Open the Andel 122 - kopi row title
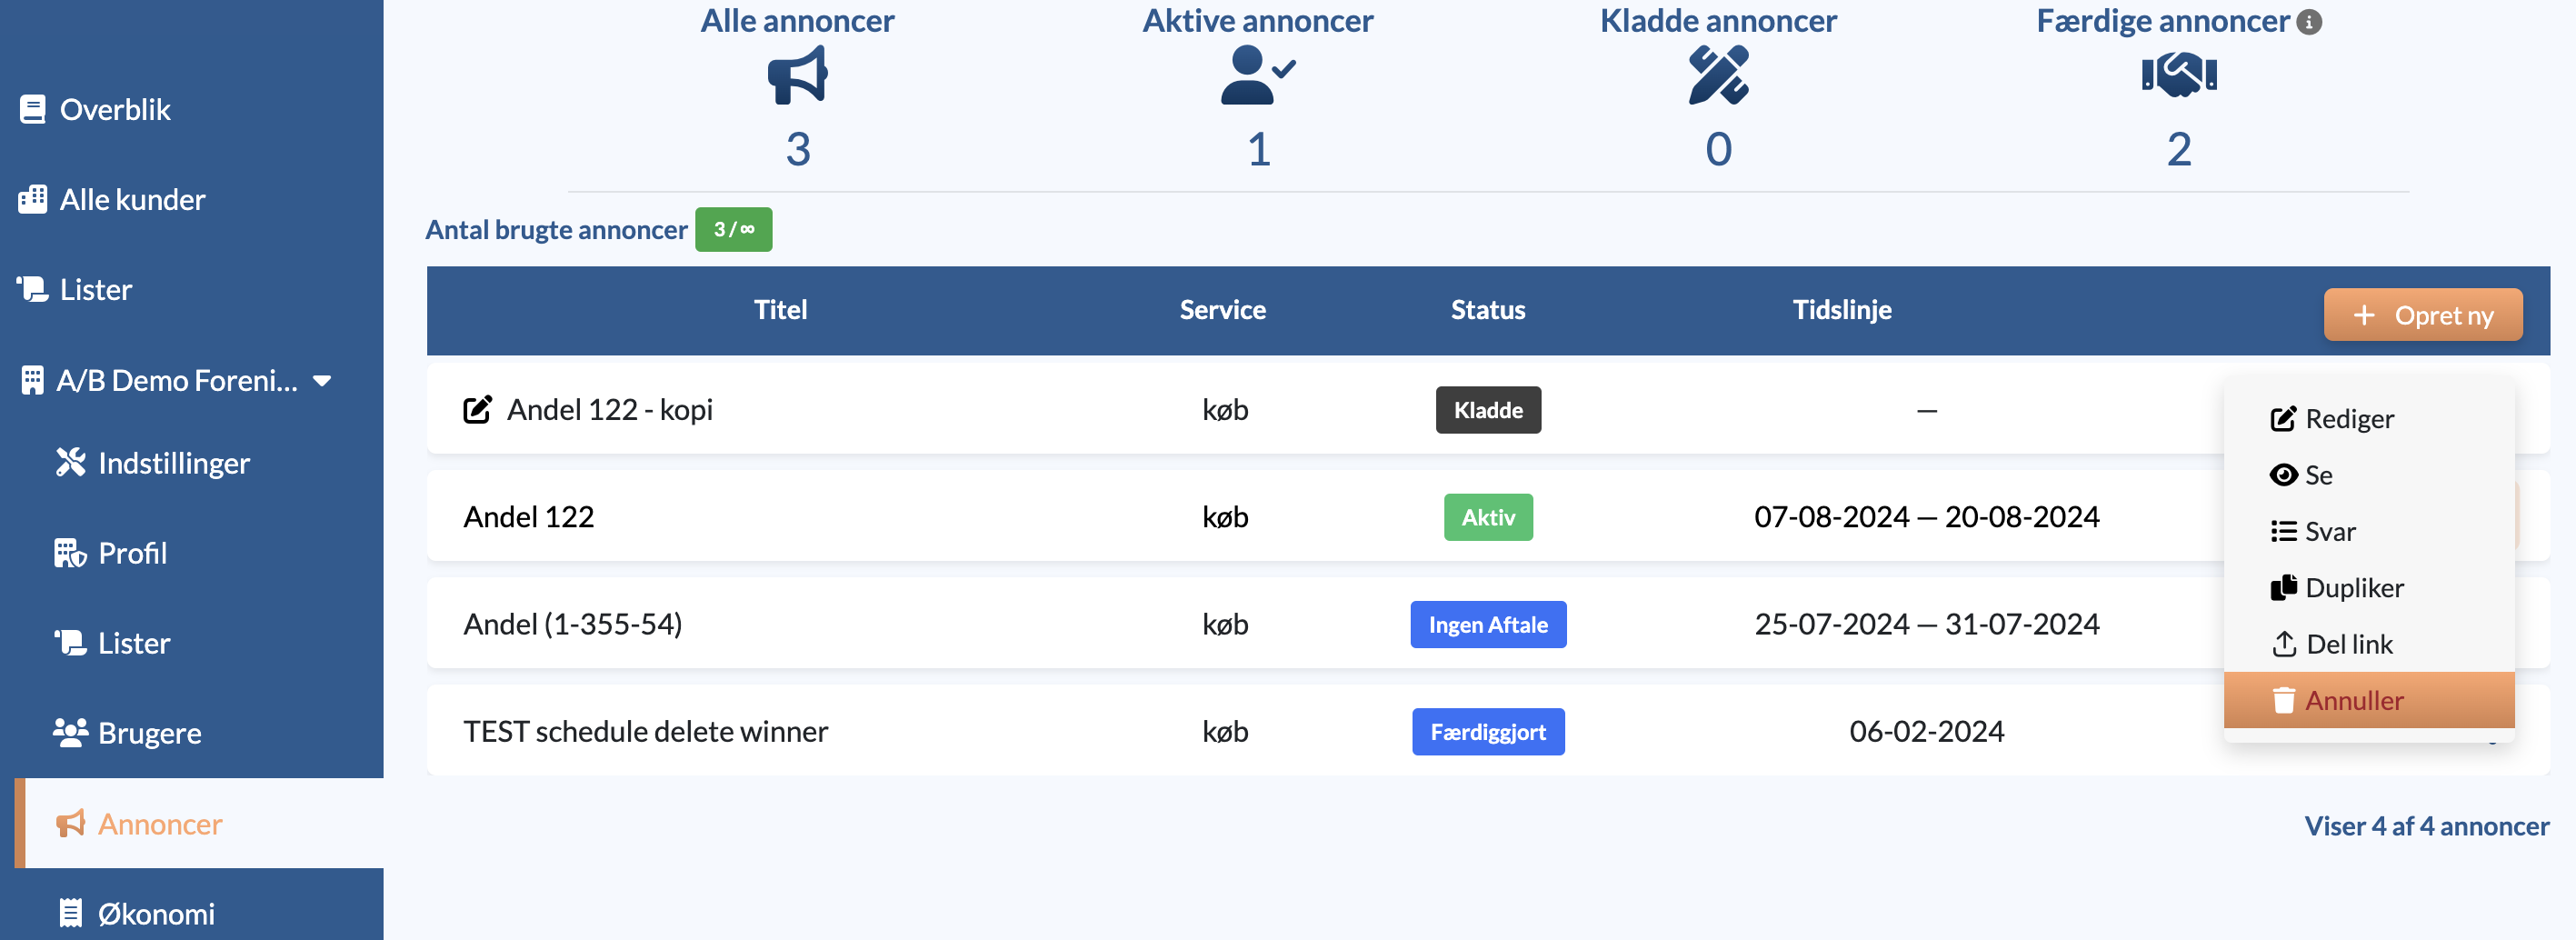Screen dimensions: 2576x940 point(610,410)
